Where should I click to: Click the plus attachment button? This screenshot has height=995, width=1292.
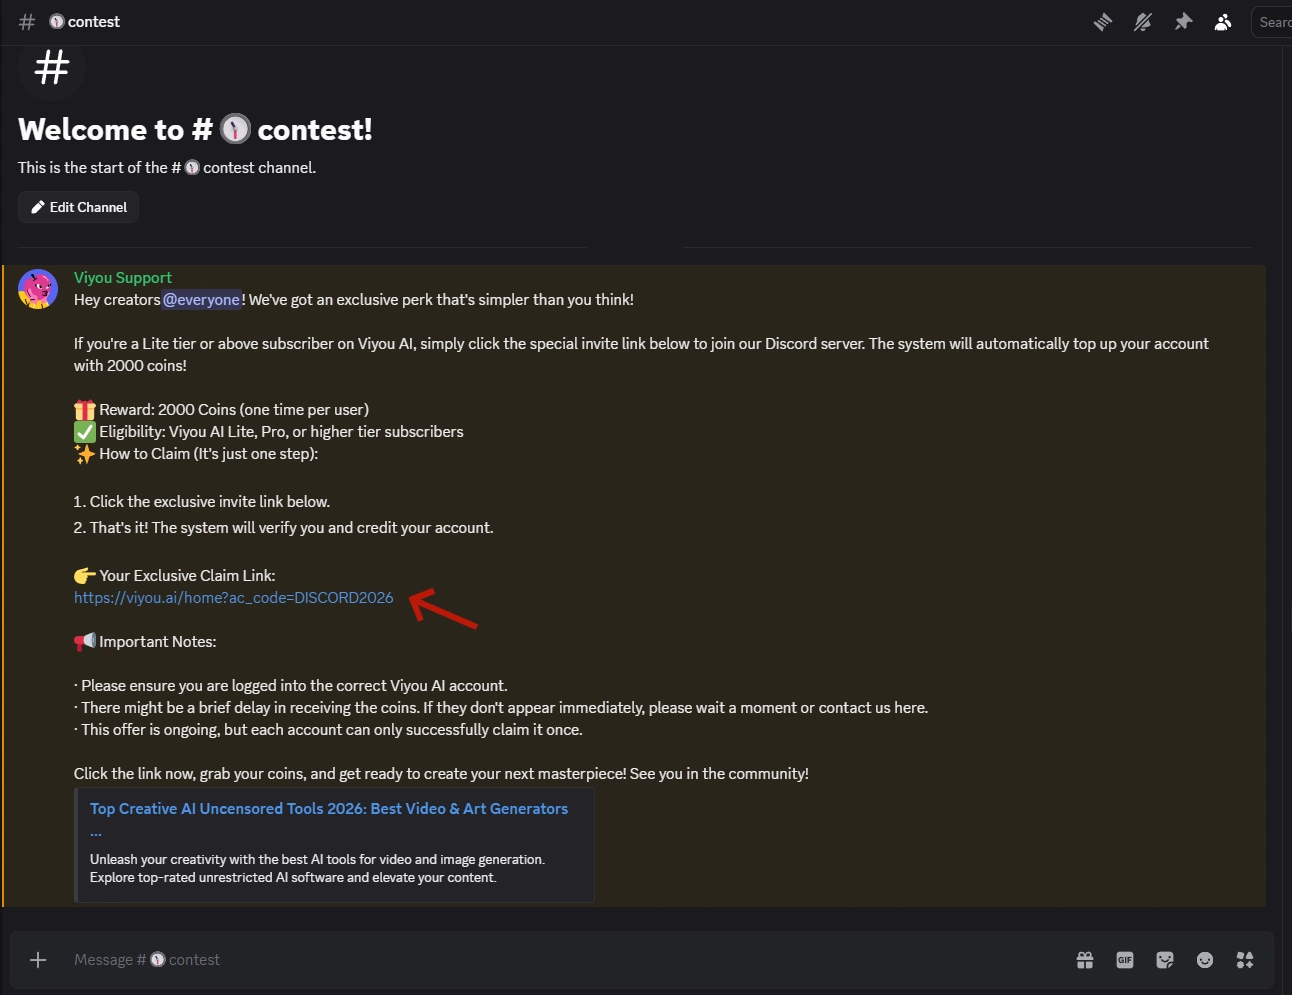tap(38, 960)
